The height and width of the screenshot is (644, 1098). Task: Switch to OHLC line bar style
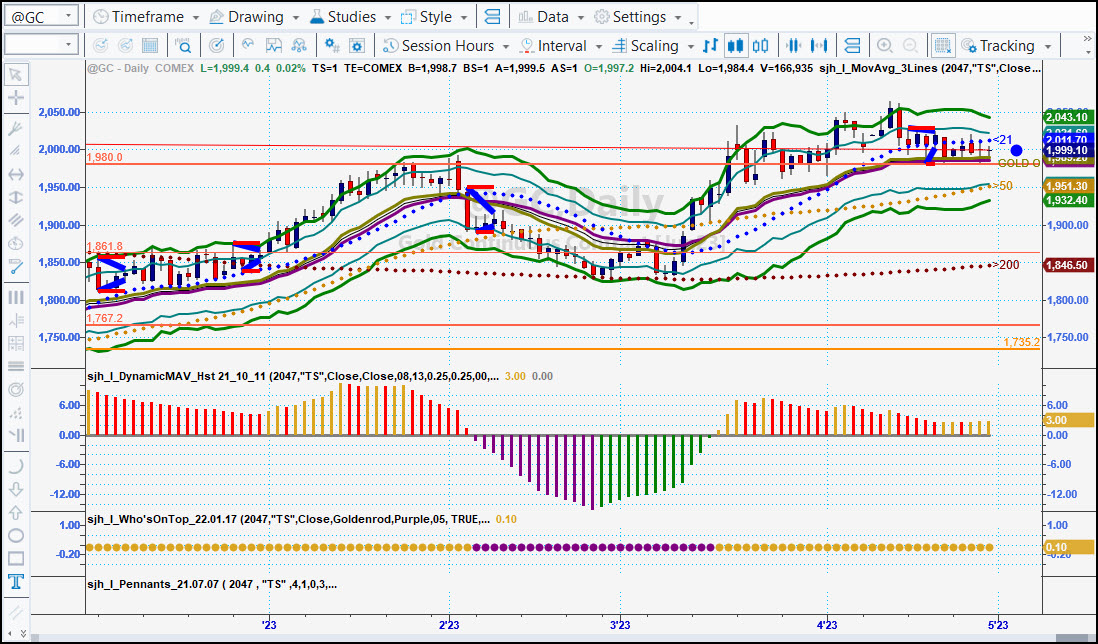711,46
